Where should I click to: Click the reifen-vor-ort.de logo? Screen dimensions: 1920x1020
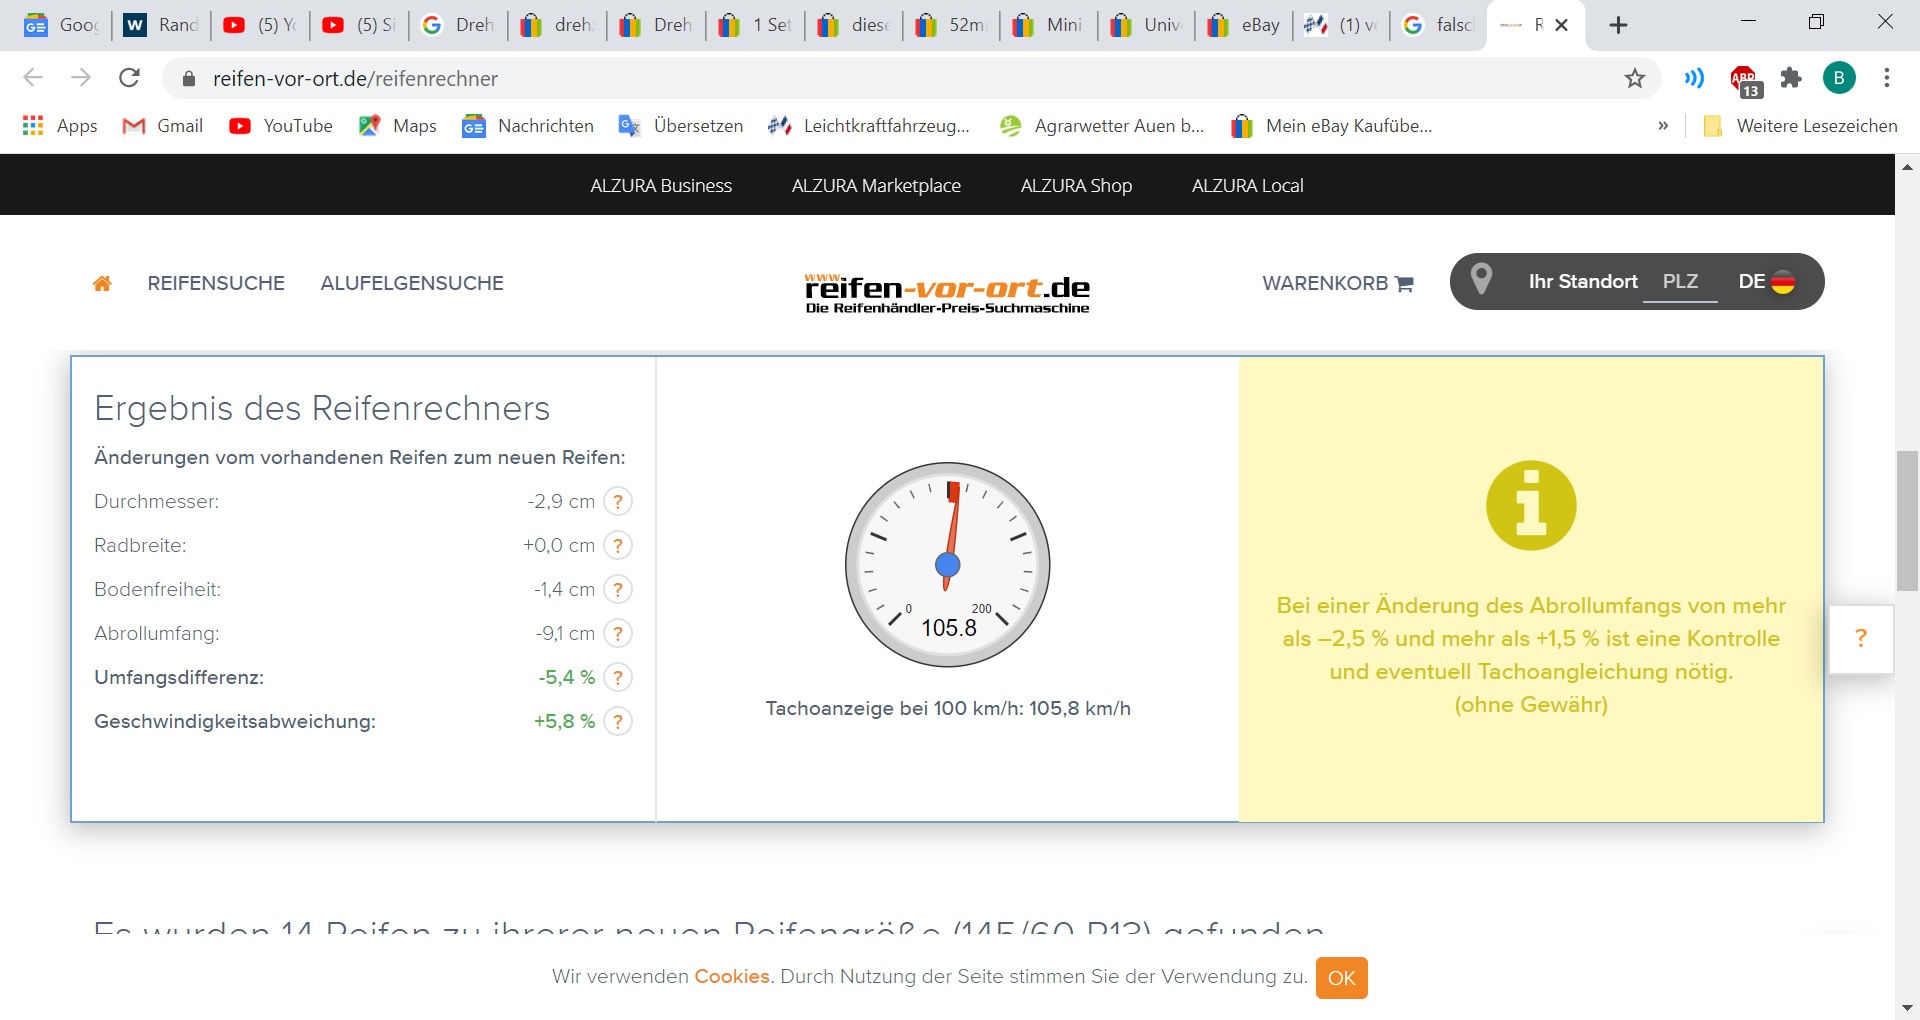(x=947, y=294)
